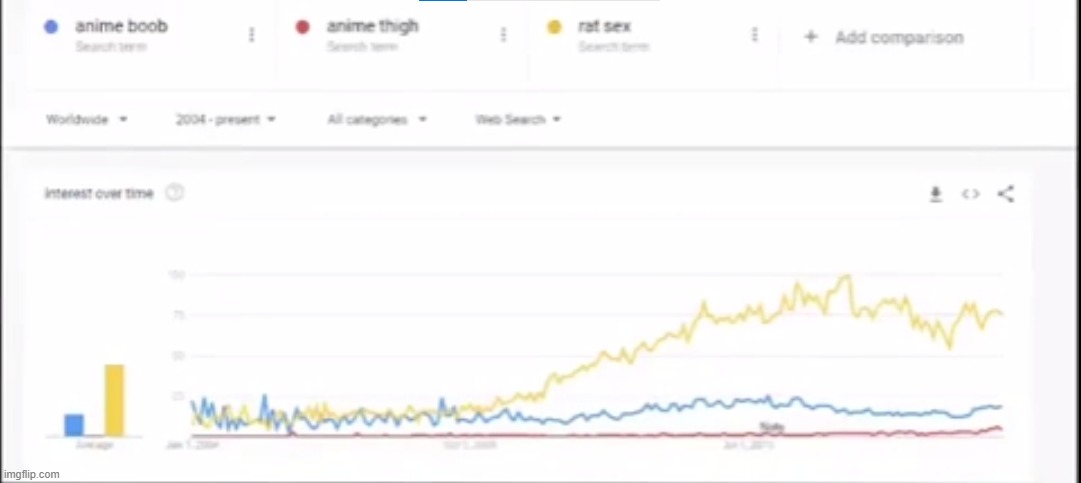Click the Add comparison button

[x=884, y=37]
